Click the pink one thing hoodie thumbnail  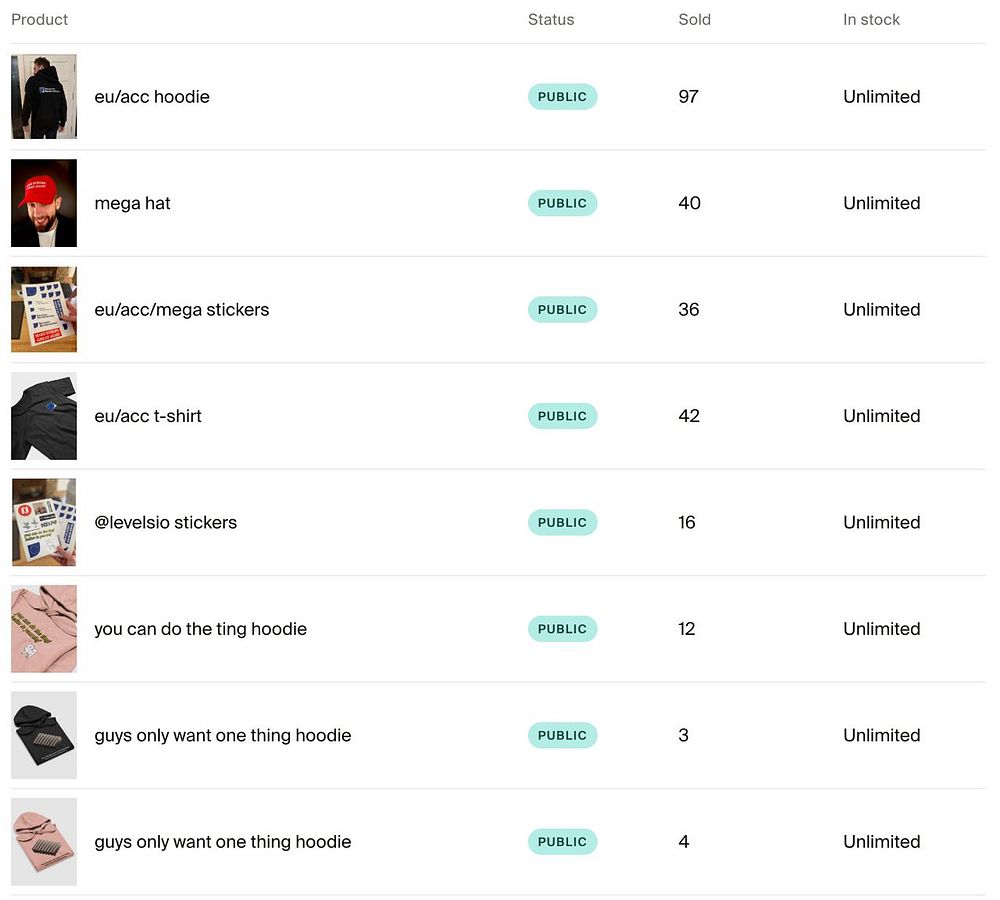point(44,842)
